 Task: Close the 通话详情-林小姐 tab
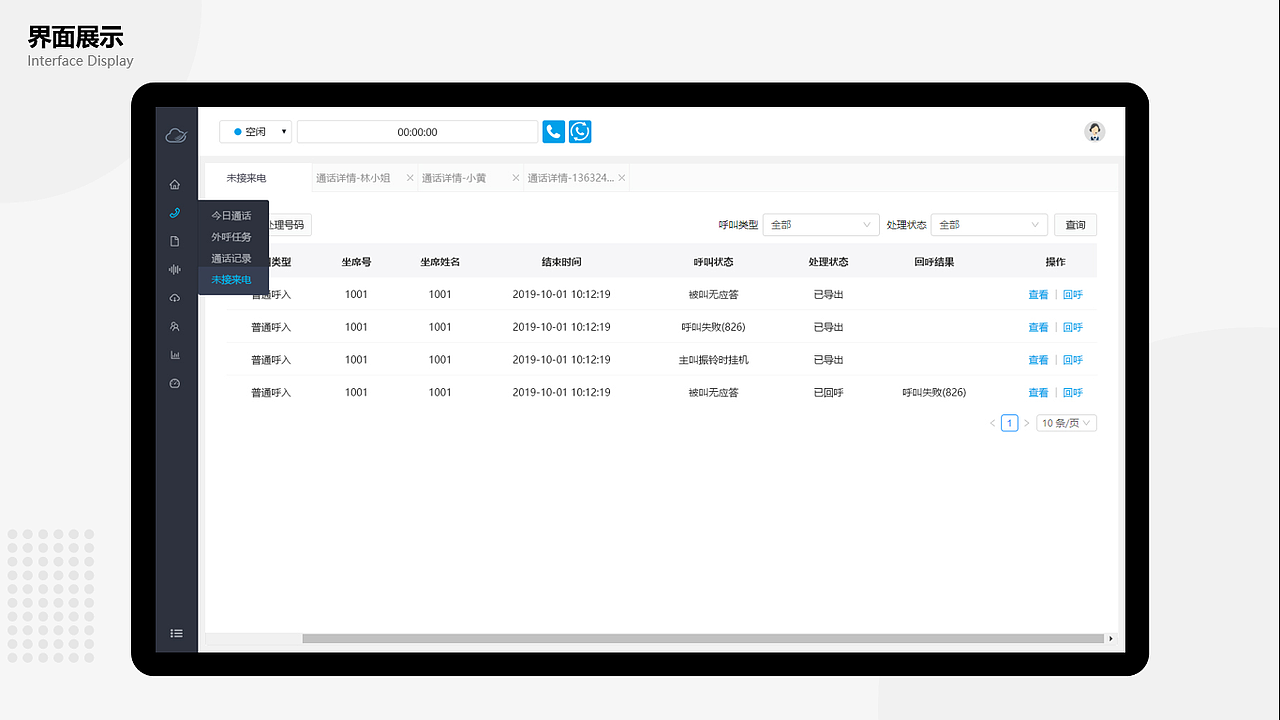409,177
